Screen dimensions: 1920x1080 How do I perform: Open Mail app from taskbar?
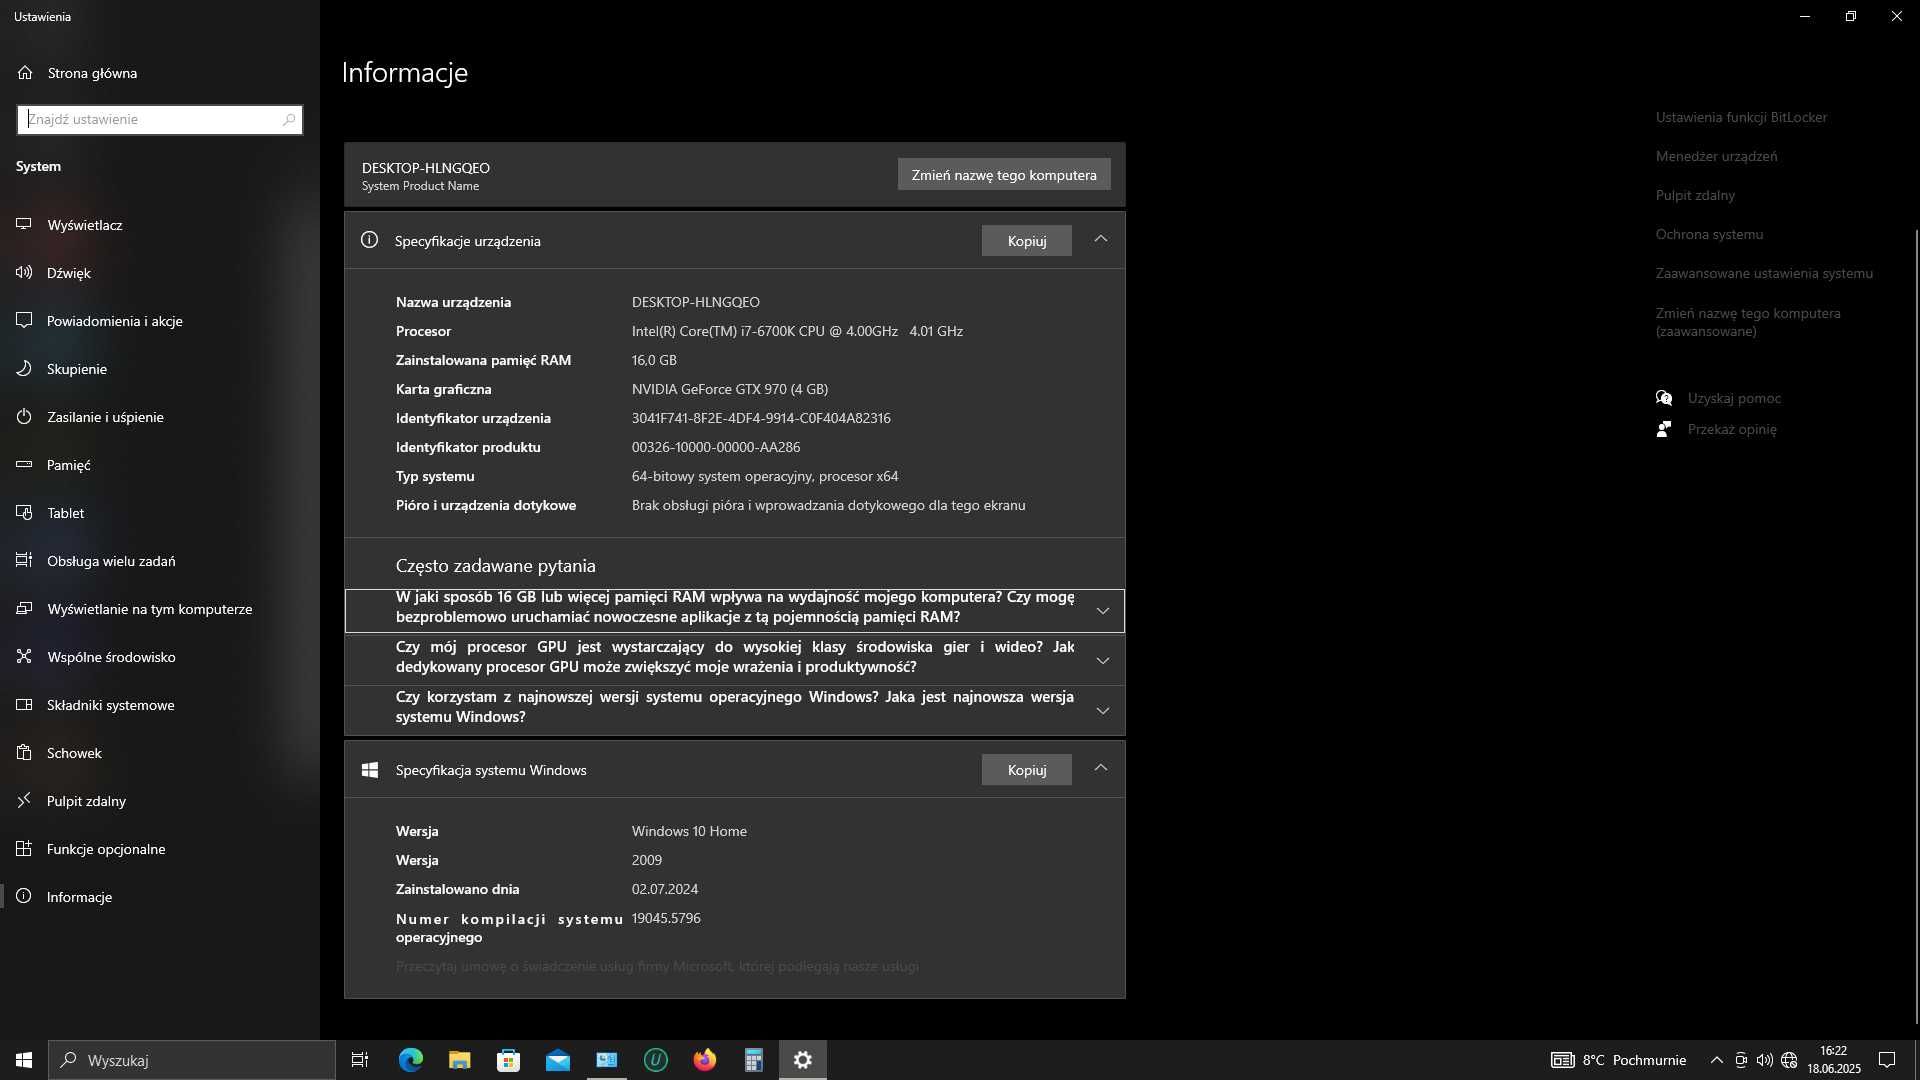(x=557, y=1060)
